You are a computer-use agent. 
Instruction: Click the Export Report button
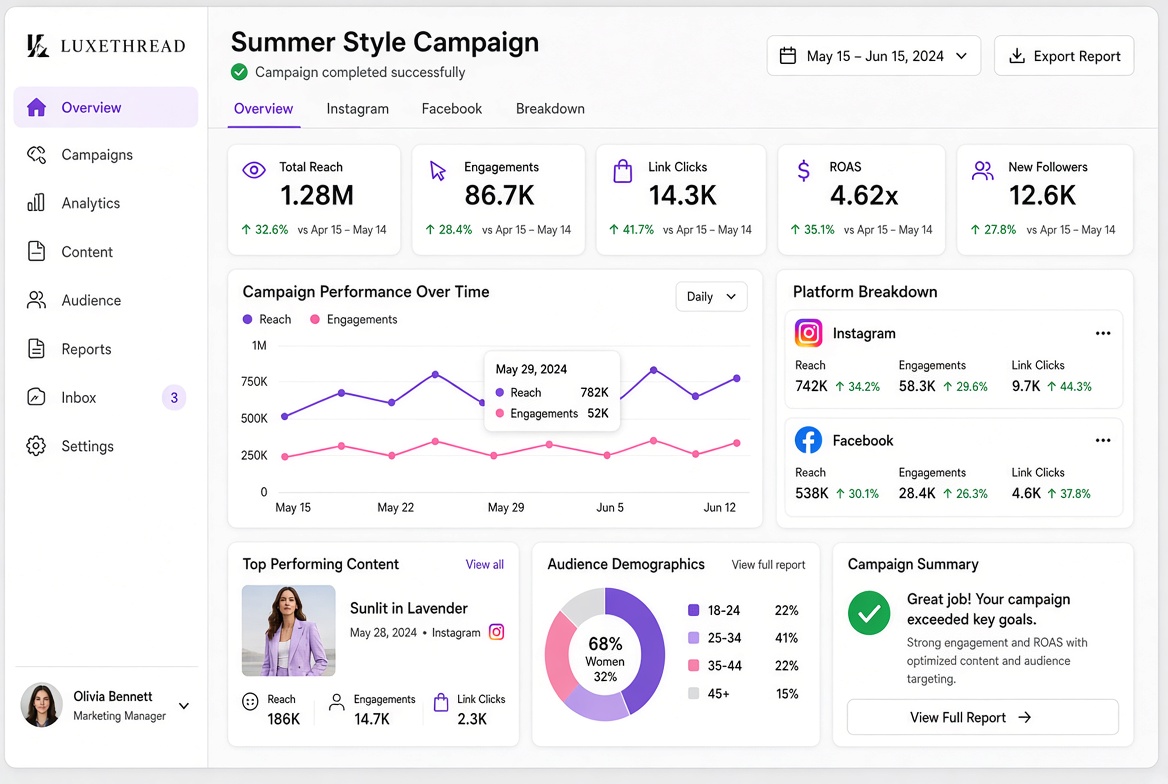[x=1064, y=56]
